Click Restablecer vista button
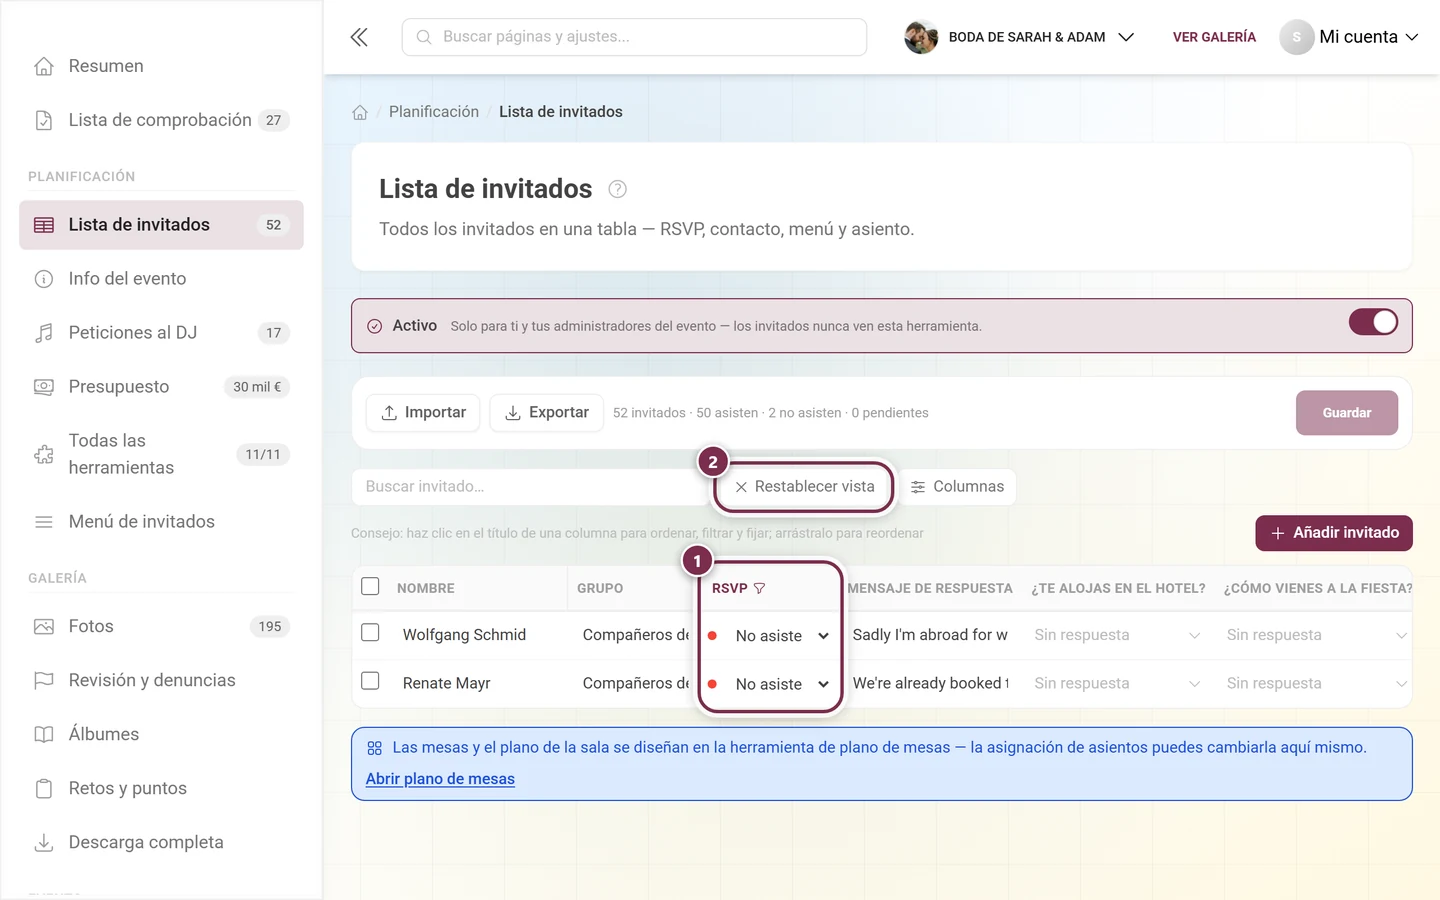Screen dimensions: 1440x900 coord(804,487)
